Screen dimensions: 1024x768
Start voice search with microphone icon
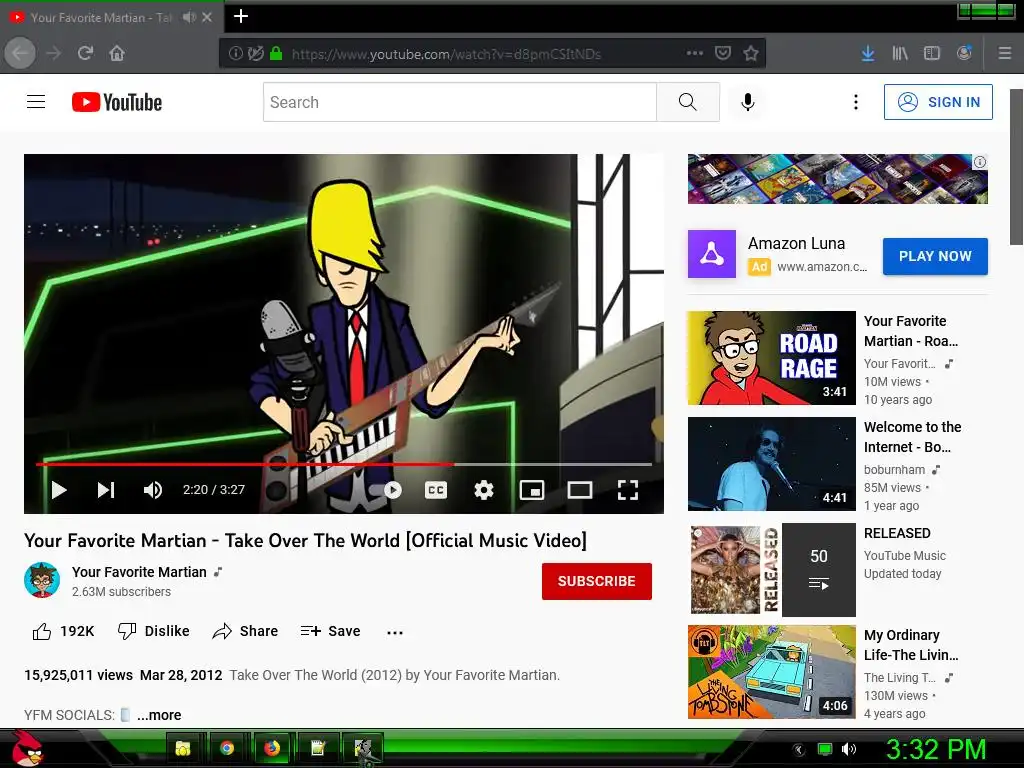[x=748, y=102]
